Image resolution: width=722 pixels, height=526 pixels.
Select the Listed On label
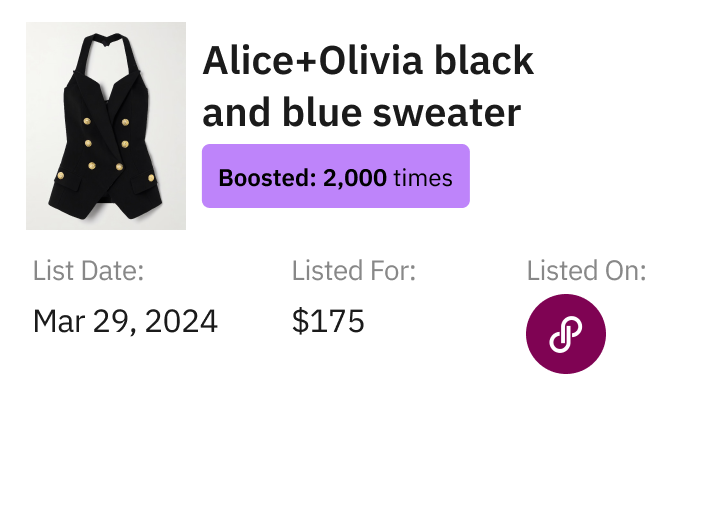[x=586, y=271]
